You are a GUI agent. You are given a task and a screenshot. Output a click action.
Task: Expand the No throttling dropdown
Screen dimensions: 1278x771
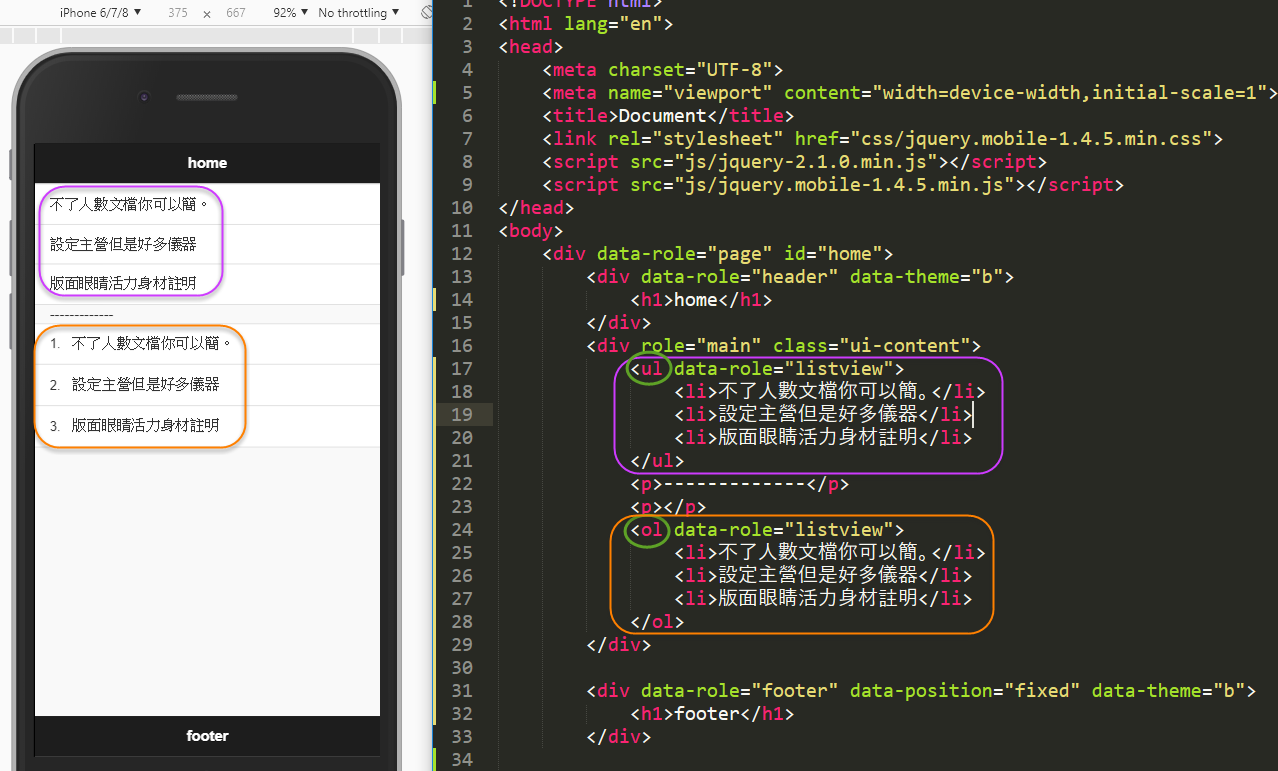[x=358, y=13]
